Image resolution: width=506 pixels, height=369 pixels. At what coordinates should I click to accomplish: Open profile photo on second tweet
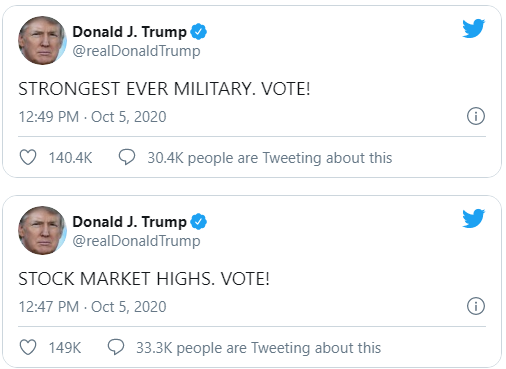42,230
